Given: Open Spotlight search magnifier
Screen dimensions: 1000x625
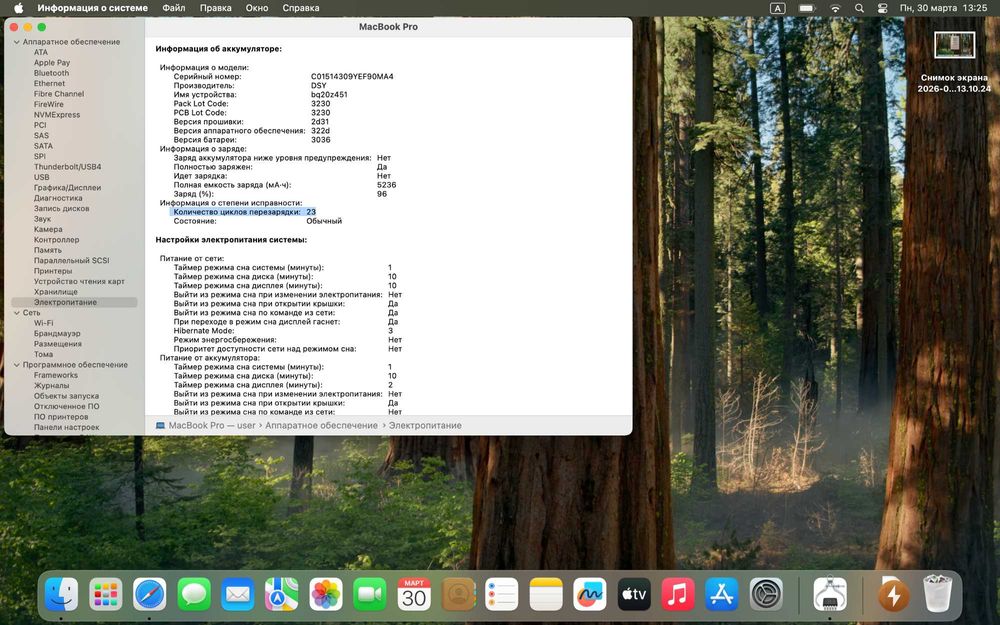Looking at the screenshot, I should click(859, 8).
